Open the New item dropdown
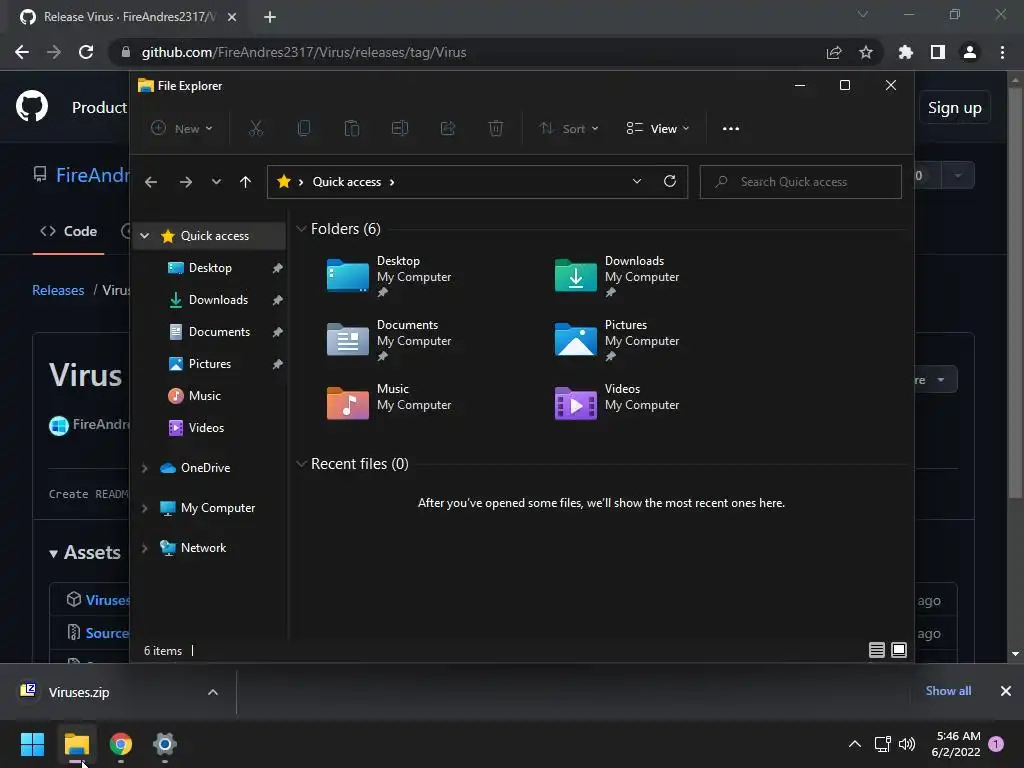Screen dimensions: 1024x768 click(x=182, y=129)
